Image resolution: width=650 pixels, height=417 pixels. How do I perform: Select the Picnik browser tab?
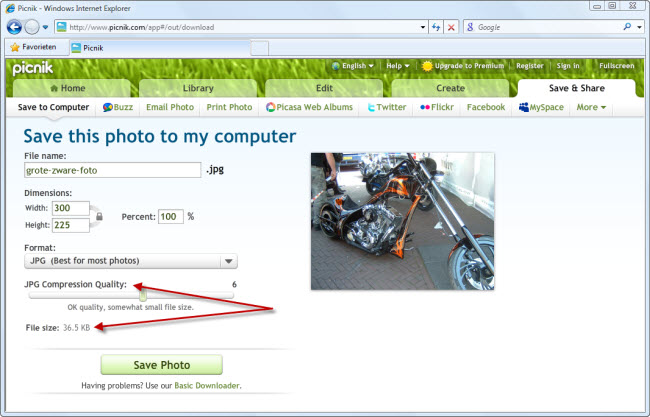[x=160, y=48]
